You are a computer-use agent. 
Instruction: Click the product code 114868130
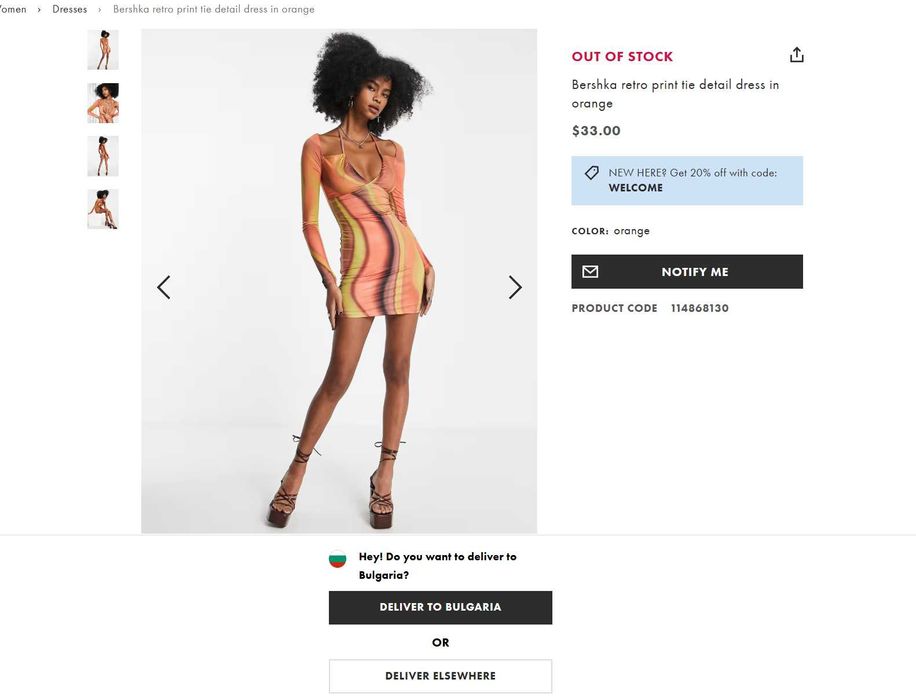point(700,308)
